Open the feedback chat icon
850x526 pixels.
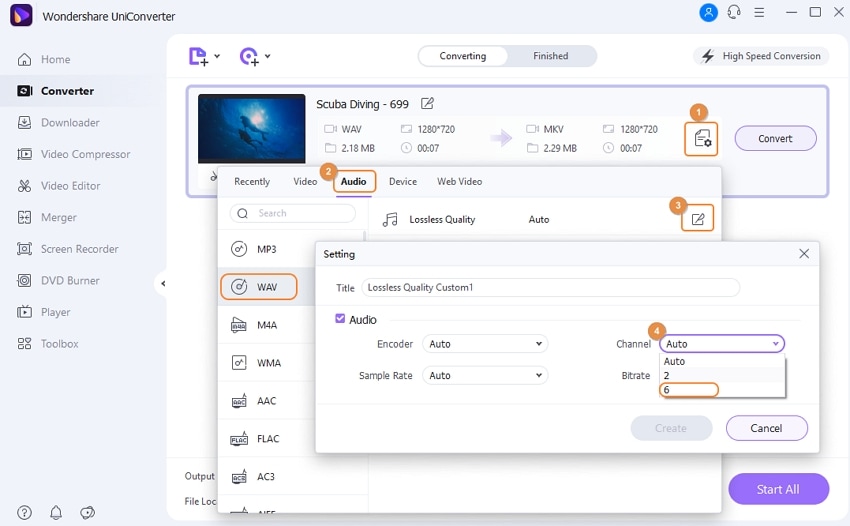click(x=87, y=512)
